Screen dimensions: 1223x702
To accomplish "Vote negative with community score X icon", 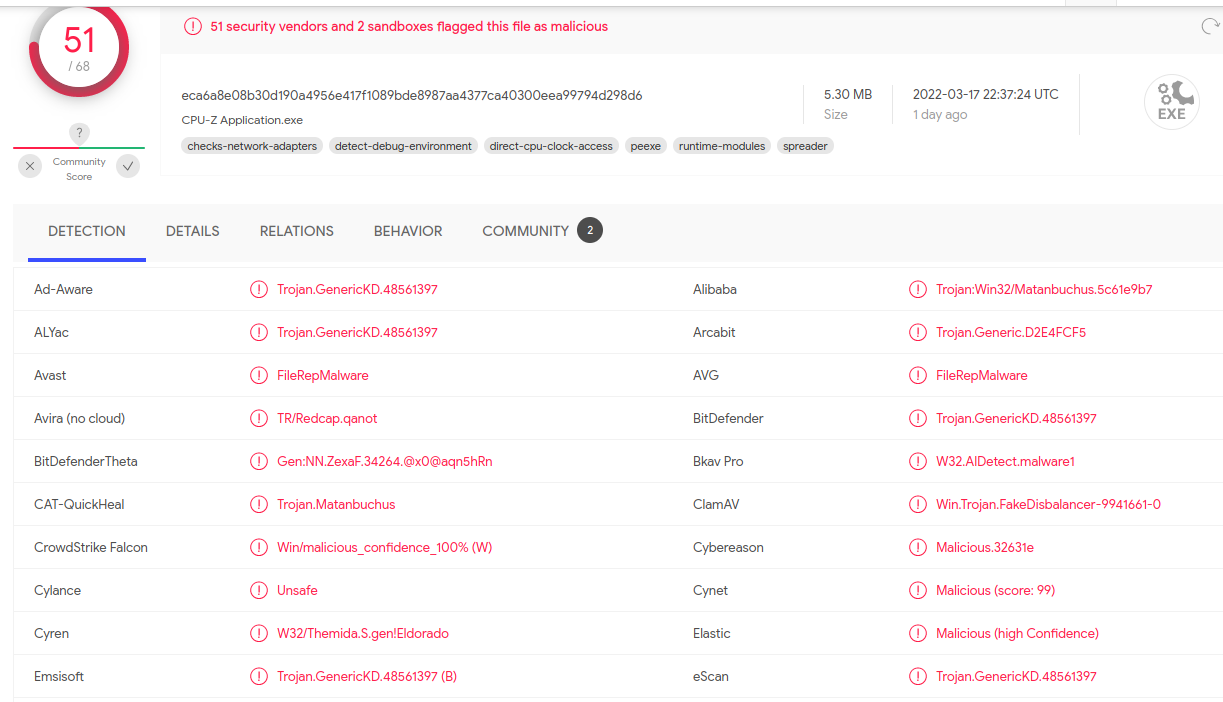I will pyautogui.click(x=30, y=167).
